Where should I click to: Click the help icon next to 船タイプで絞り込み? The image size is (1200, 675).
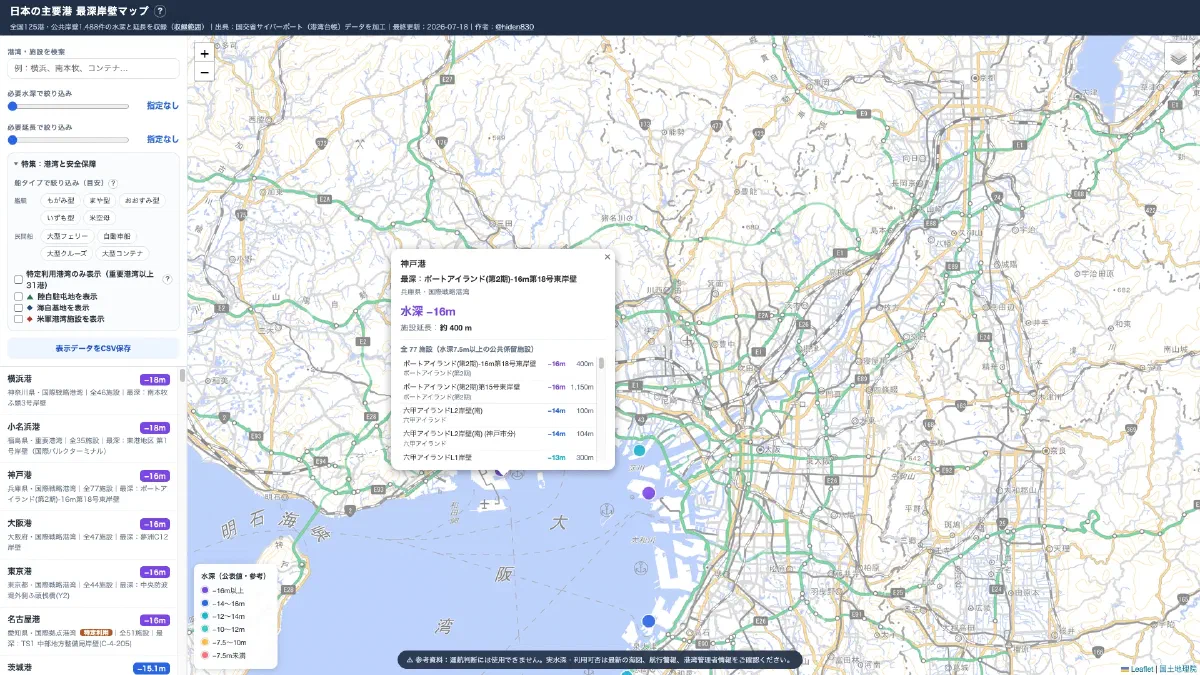pos(113,184)
